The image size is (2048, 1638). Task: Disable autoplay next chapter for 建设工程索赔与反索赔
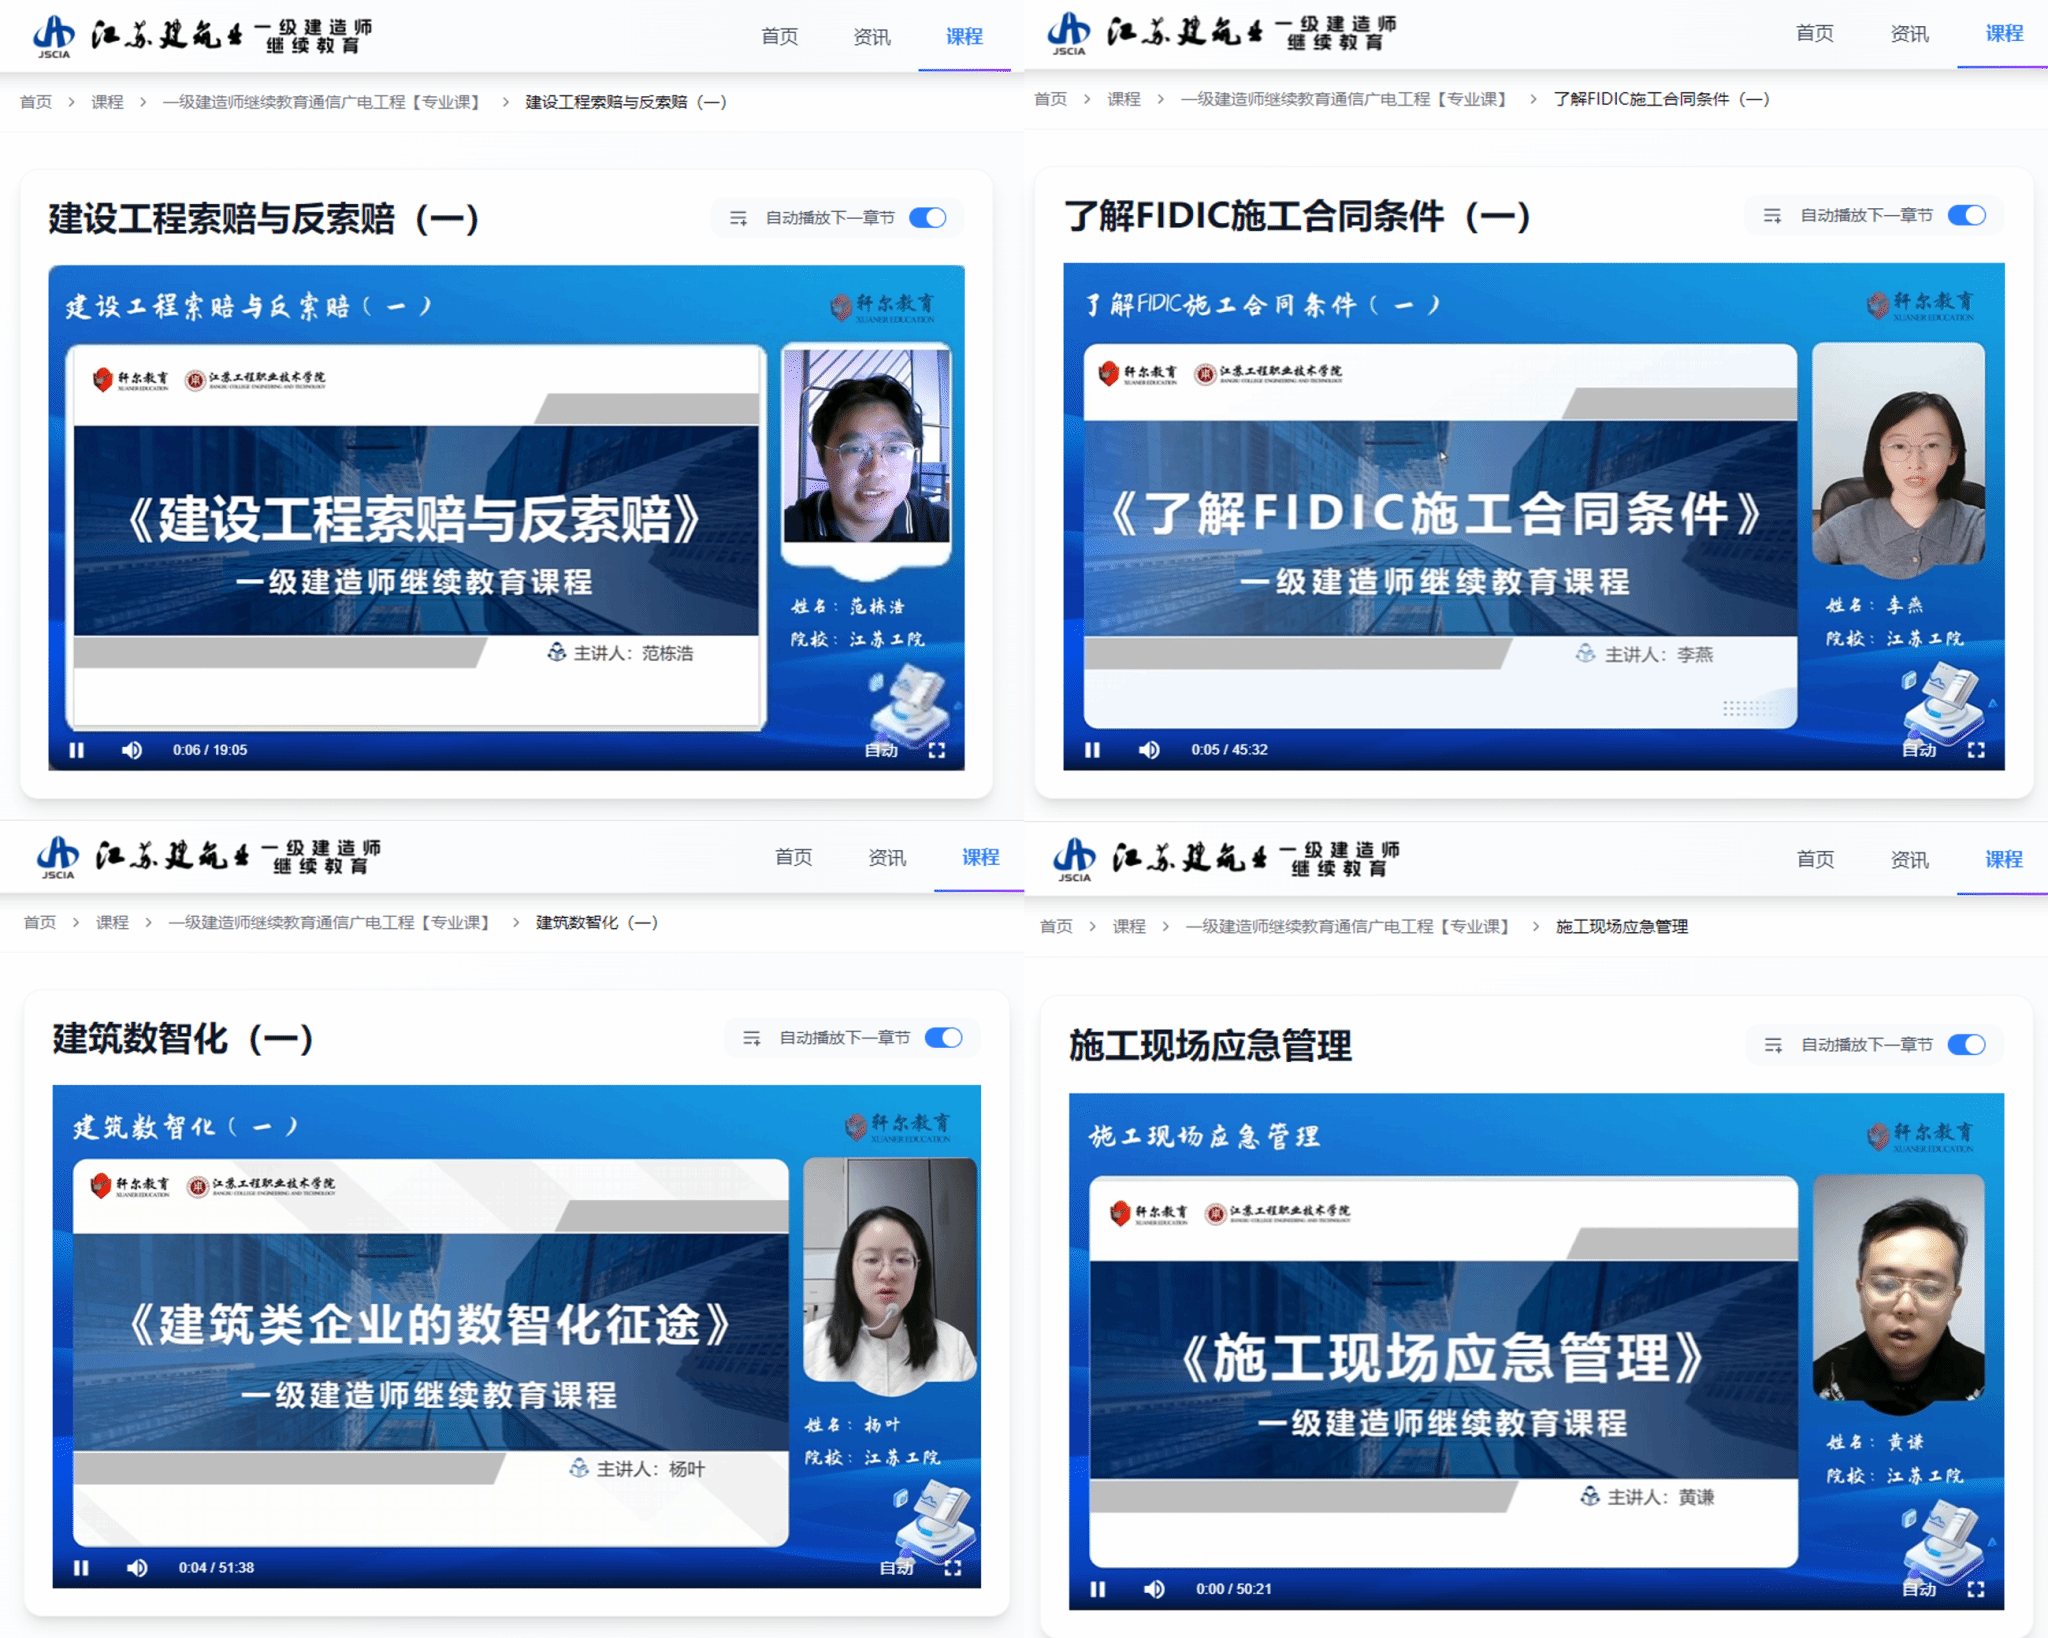click(927, 218)
